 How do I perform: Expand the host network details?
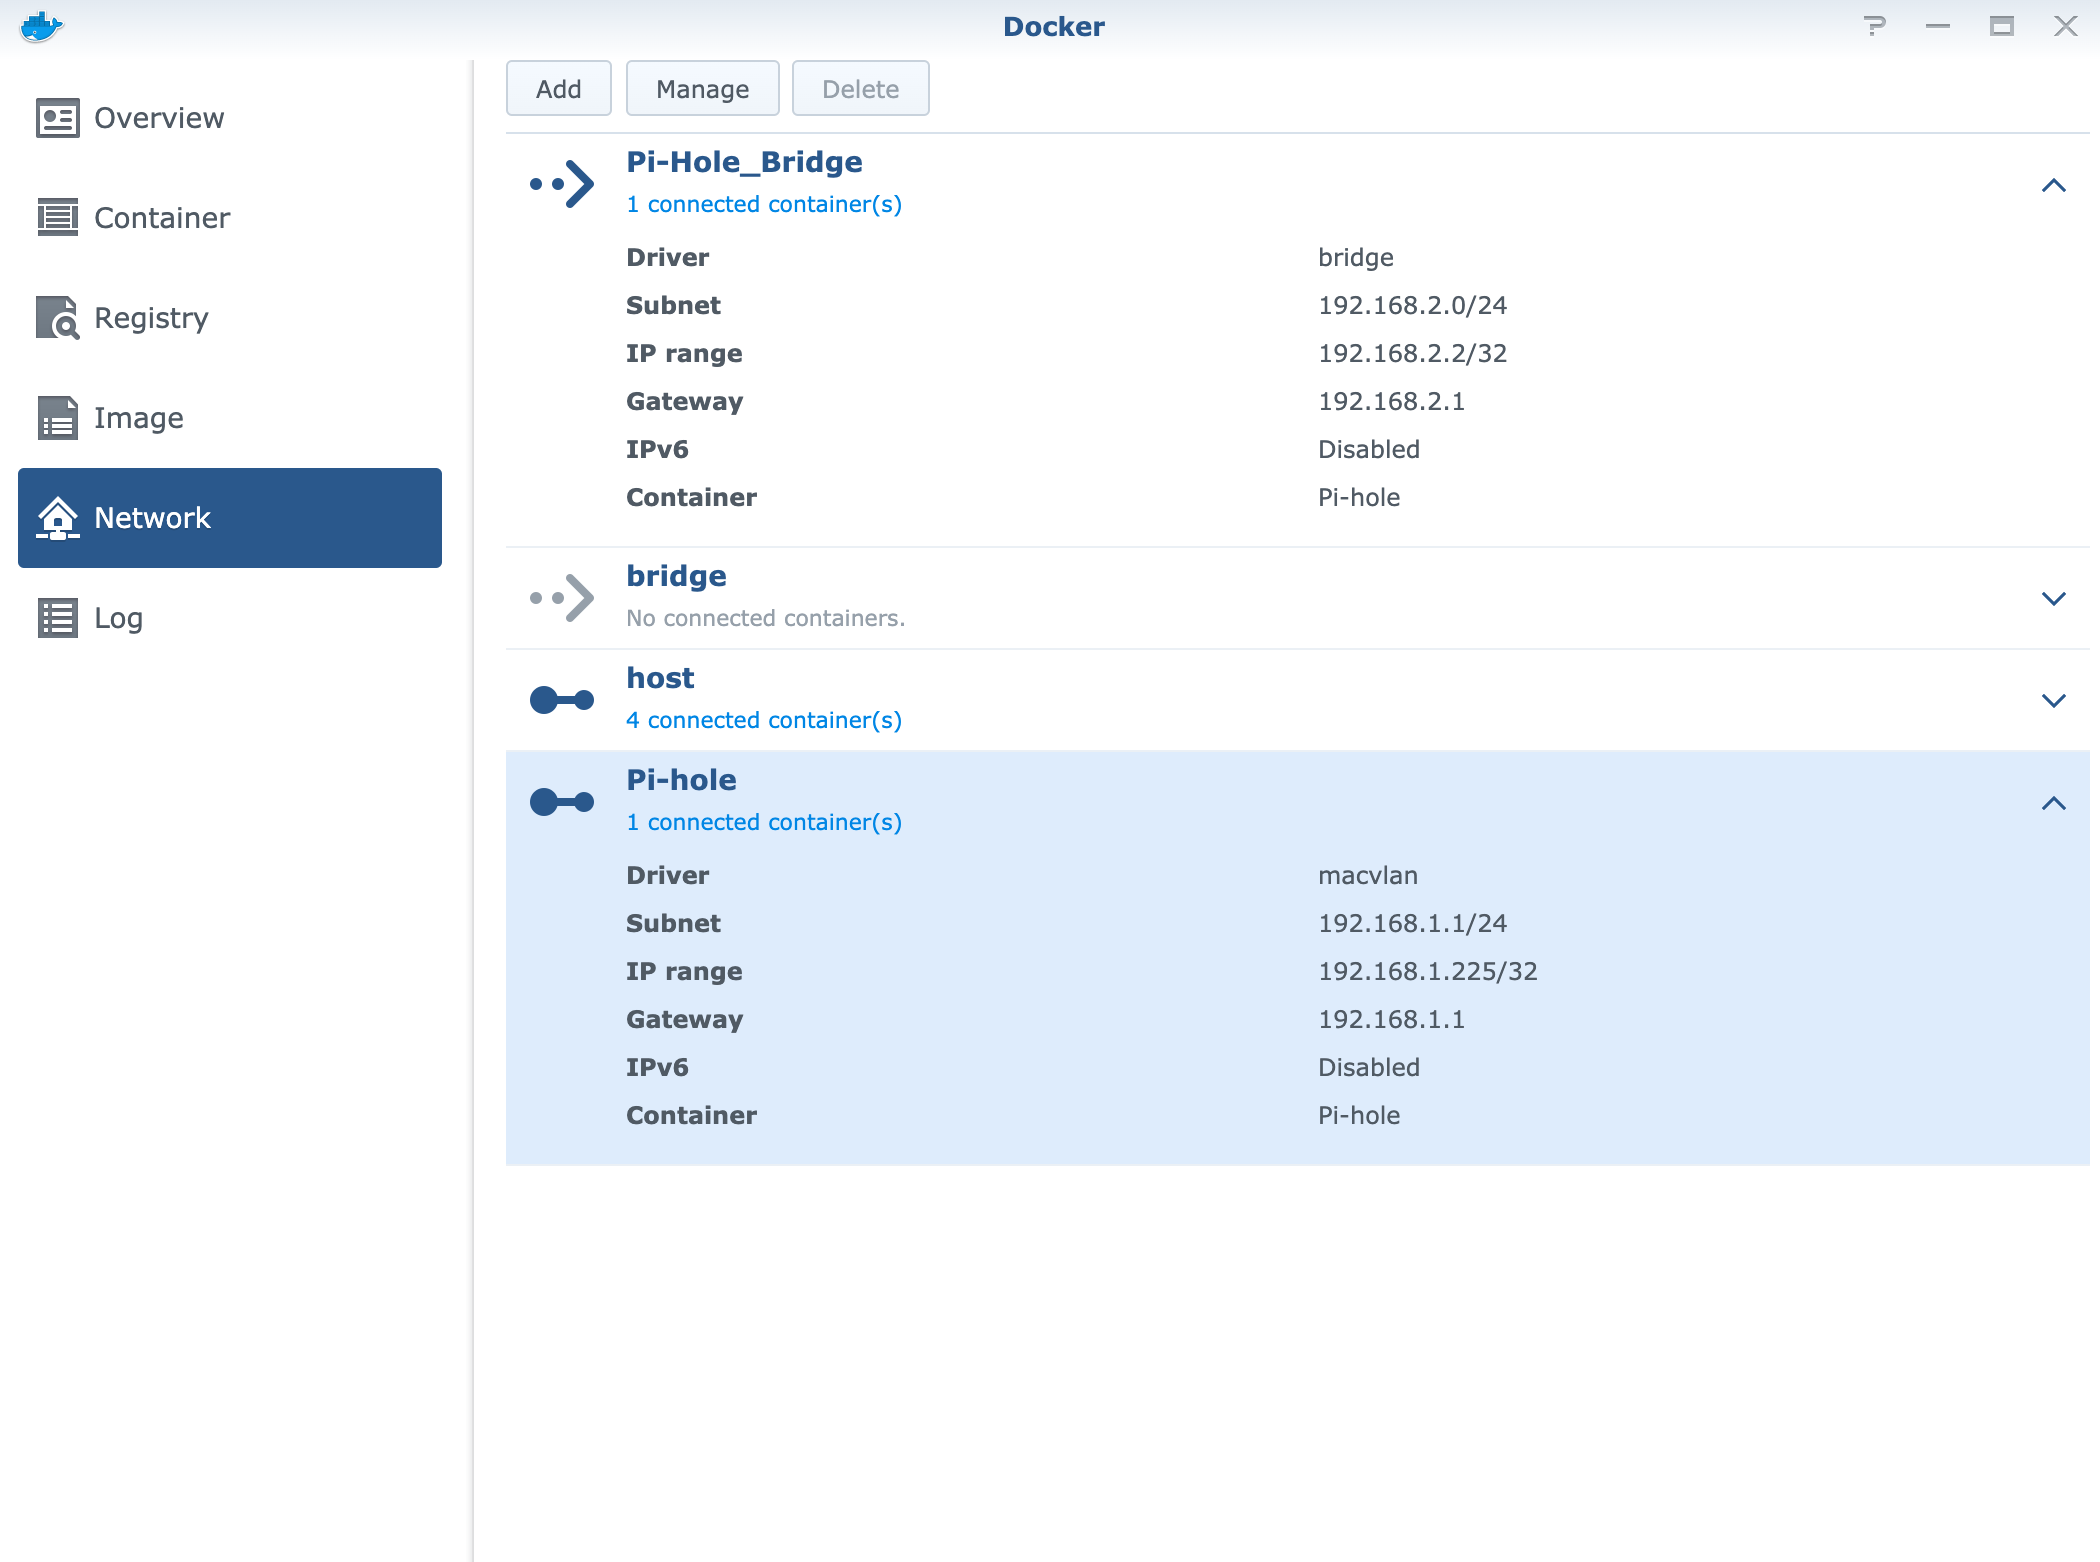click(2054, 701)
